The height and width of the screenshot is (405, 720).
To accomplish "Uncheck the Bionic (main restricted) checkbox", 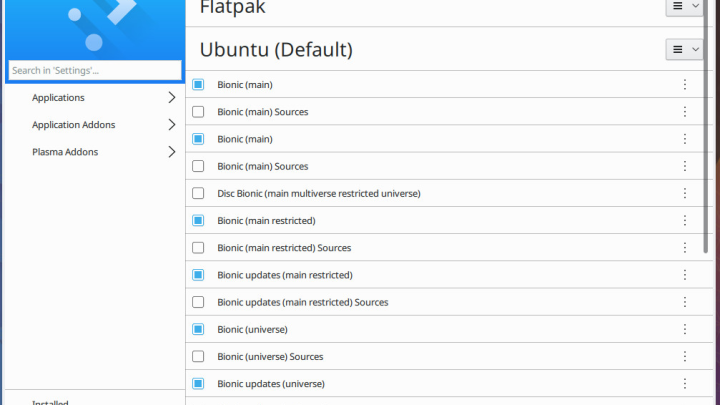I will coord(198,220).
